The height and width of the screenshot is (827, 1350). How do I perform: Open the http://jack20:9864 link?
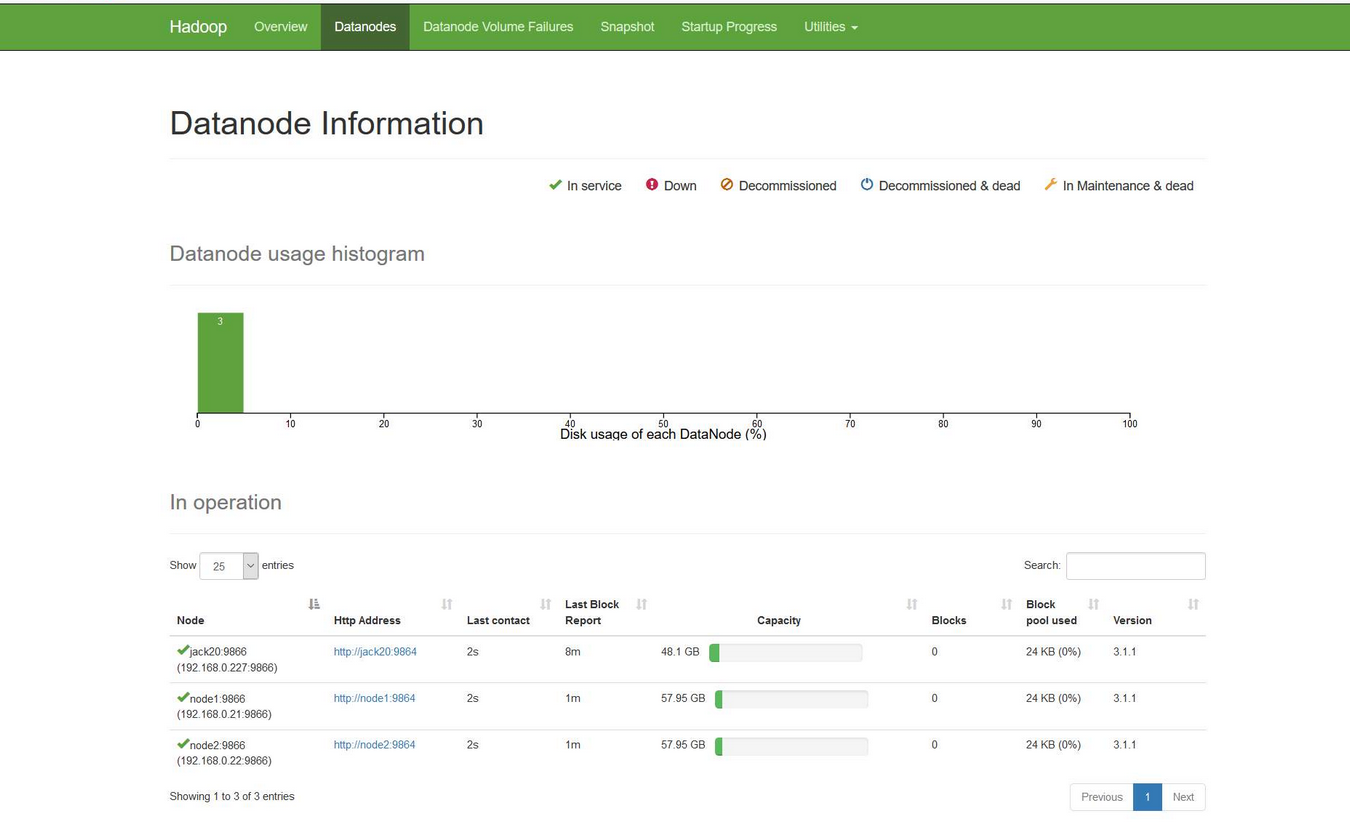click(375, 652)
